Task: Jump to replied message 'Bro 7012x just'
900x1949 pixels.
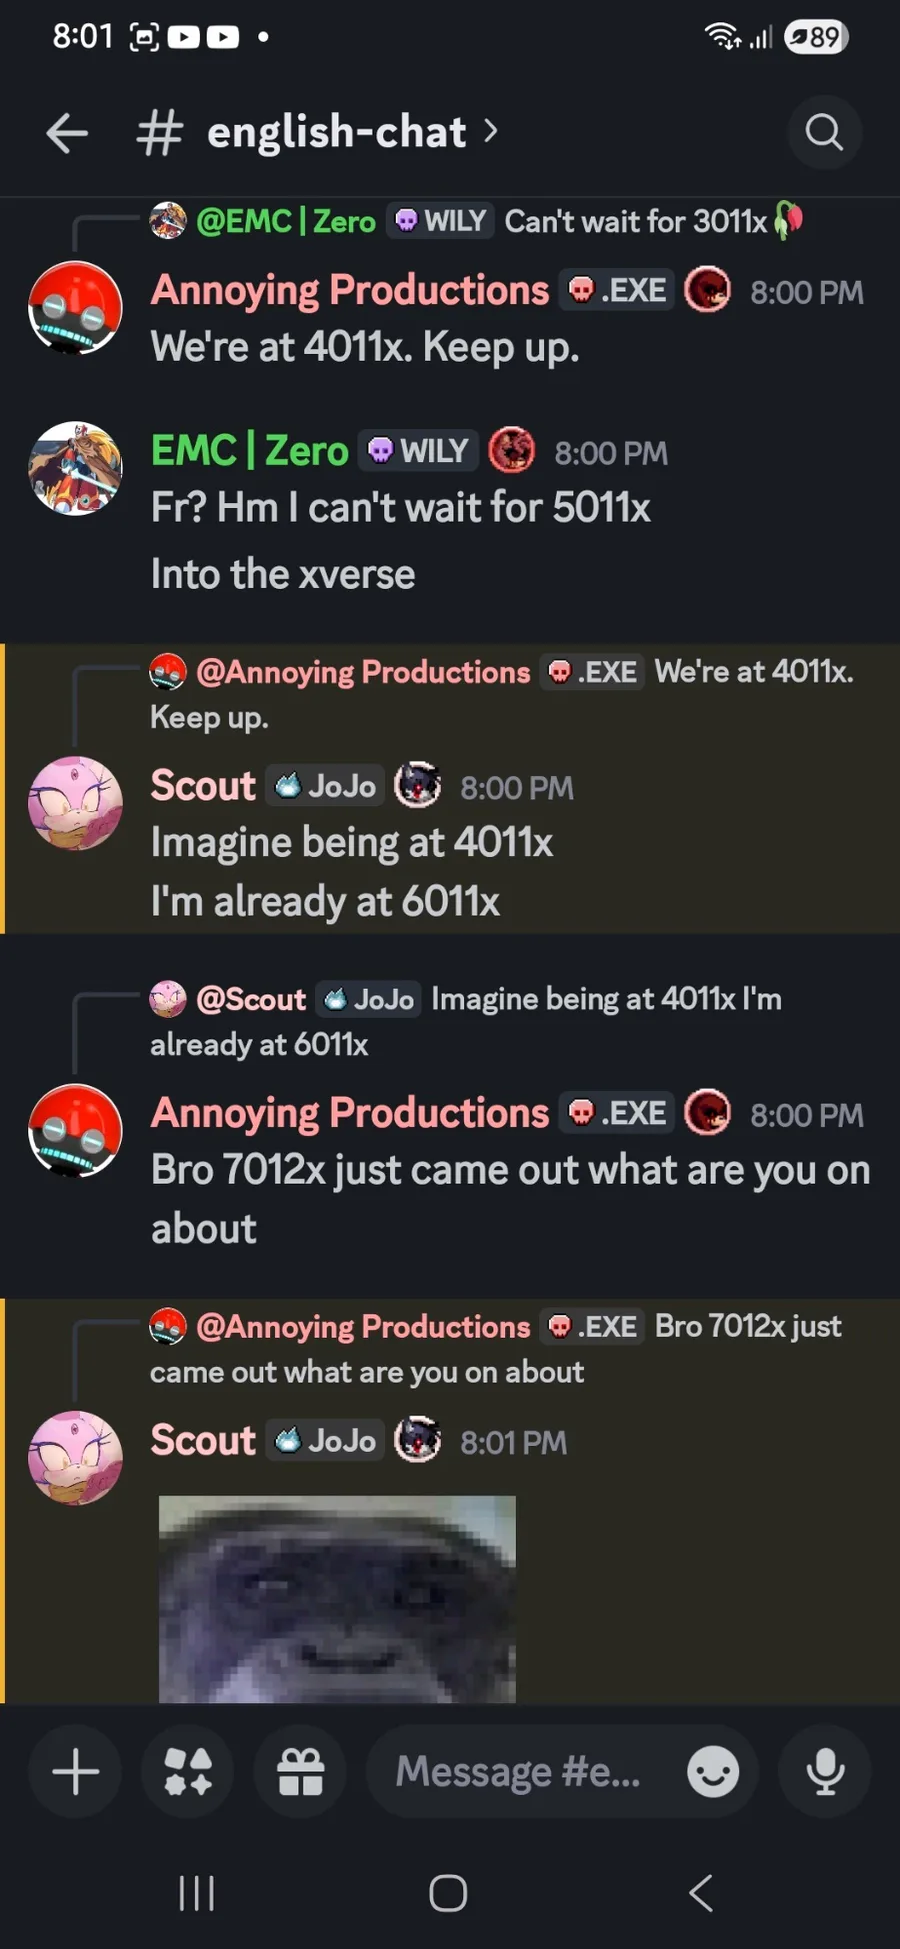Action: tap(496, 1348)
